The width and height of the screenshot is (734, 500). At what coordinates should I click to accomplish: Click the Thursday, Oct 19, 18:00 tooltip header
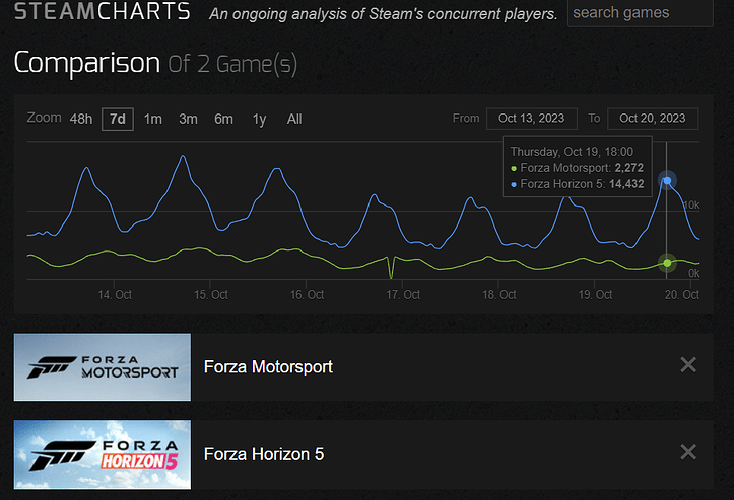(x=572, y=152)
